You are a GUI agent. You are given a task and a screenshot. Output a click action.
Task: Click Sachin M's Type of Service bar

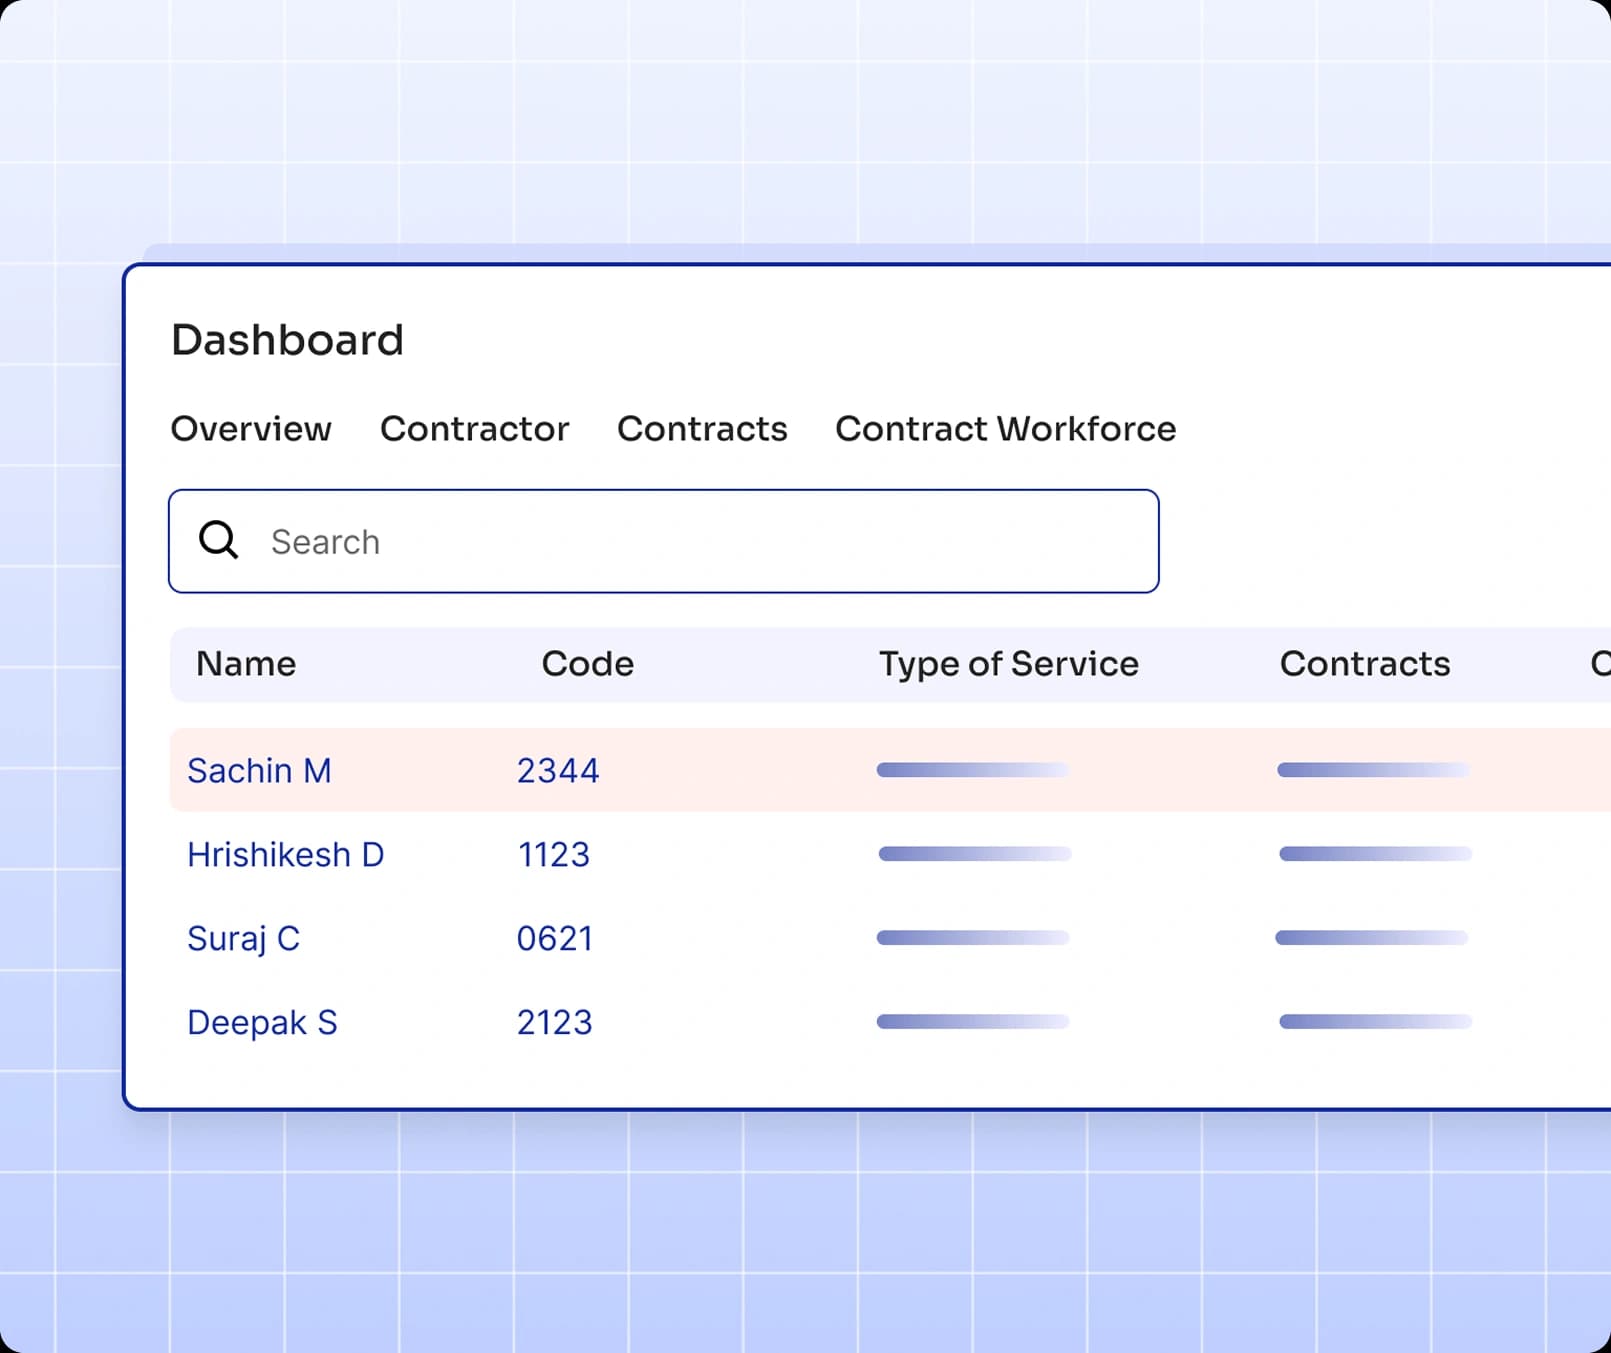coord(970,770)
